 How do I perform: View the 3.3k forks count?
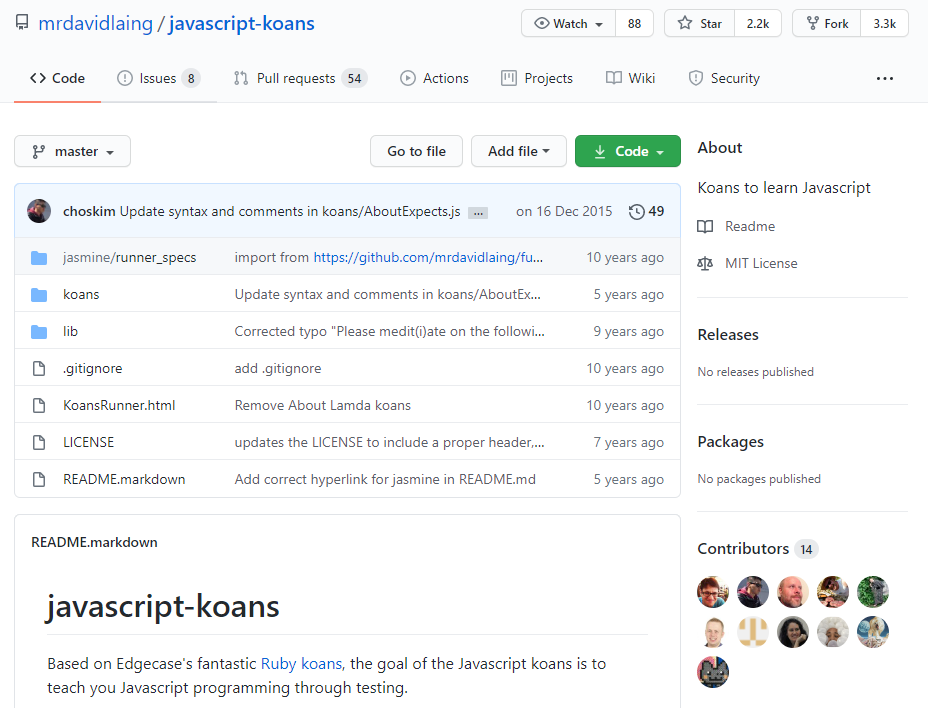[884, 24]
